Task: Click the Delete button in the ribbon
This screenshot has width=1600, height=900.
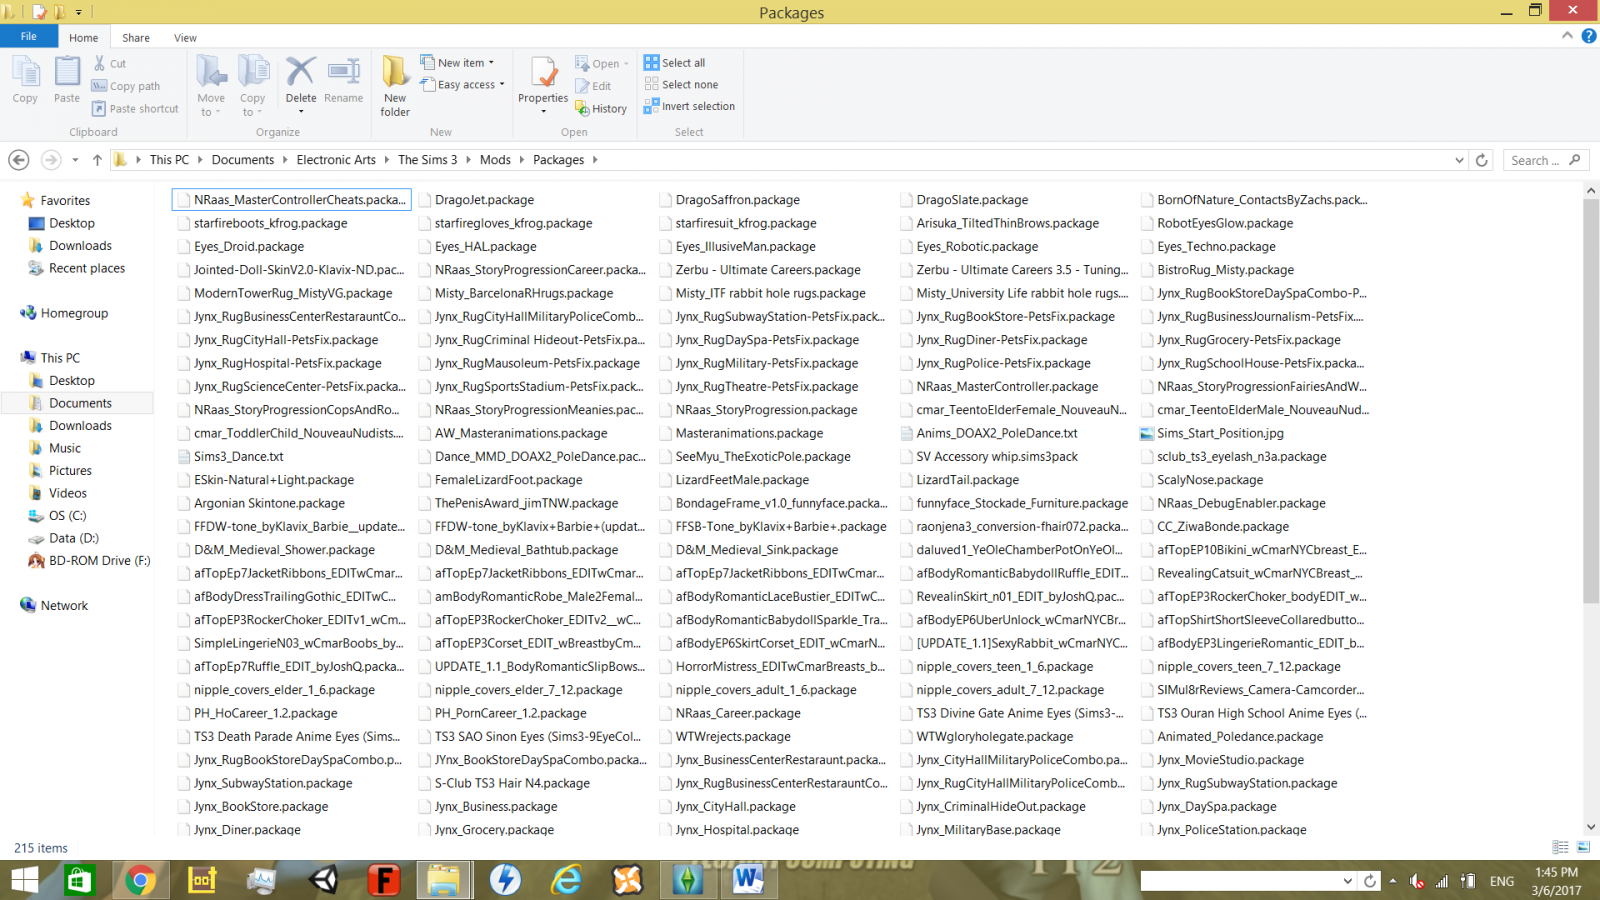Action: click(301, 79)
